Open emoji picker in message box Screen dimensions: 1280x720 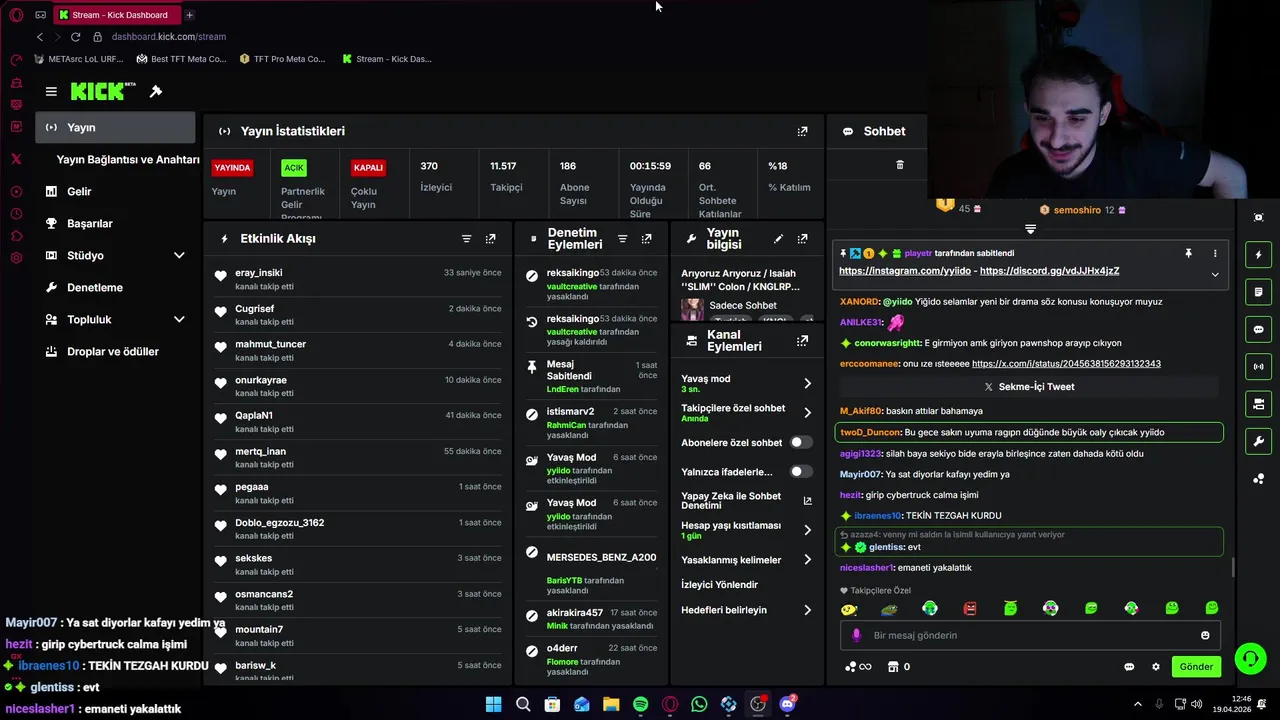pos(1205,635)
